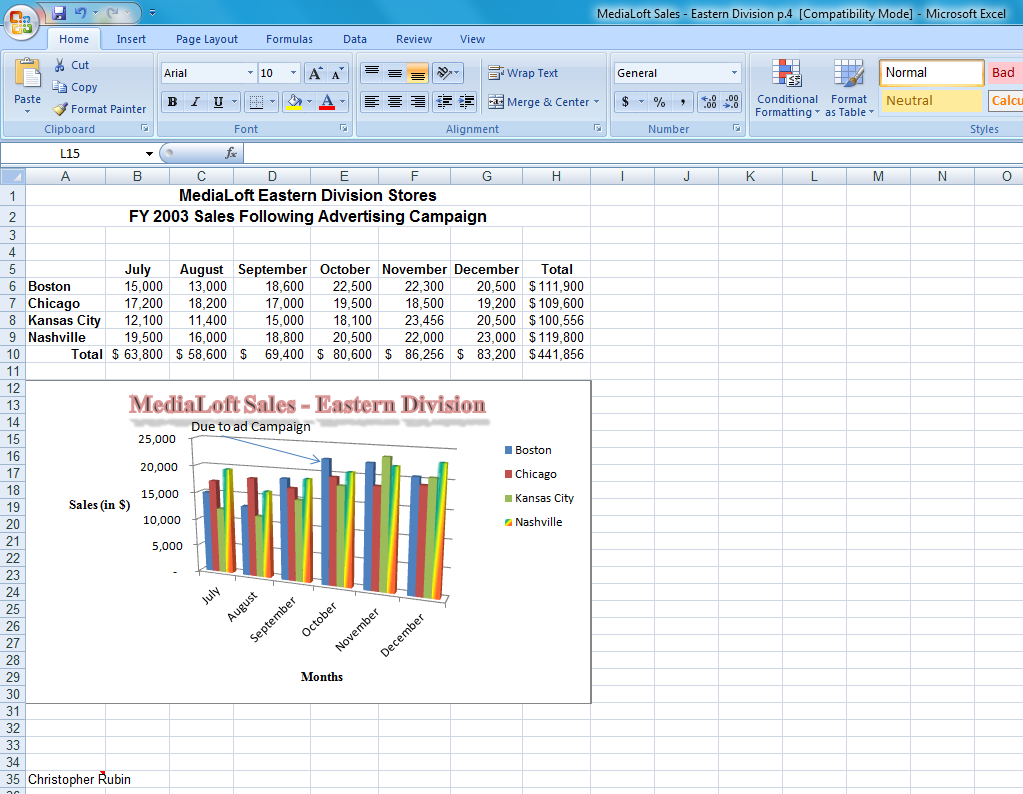This screenshot has width=1023, height=794.
Task: Apply cell borders icon
Action: tap(256, 102)
